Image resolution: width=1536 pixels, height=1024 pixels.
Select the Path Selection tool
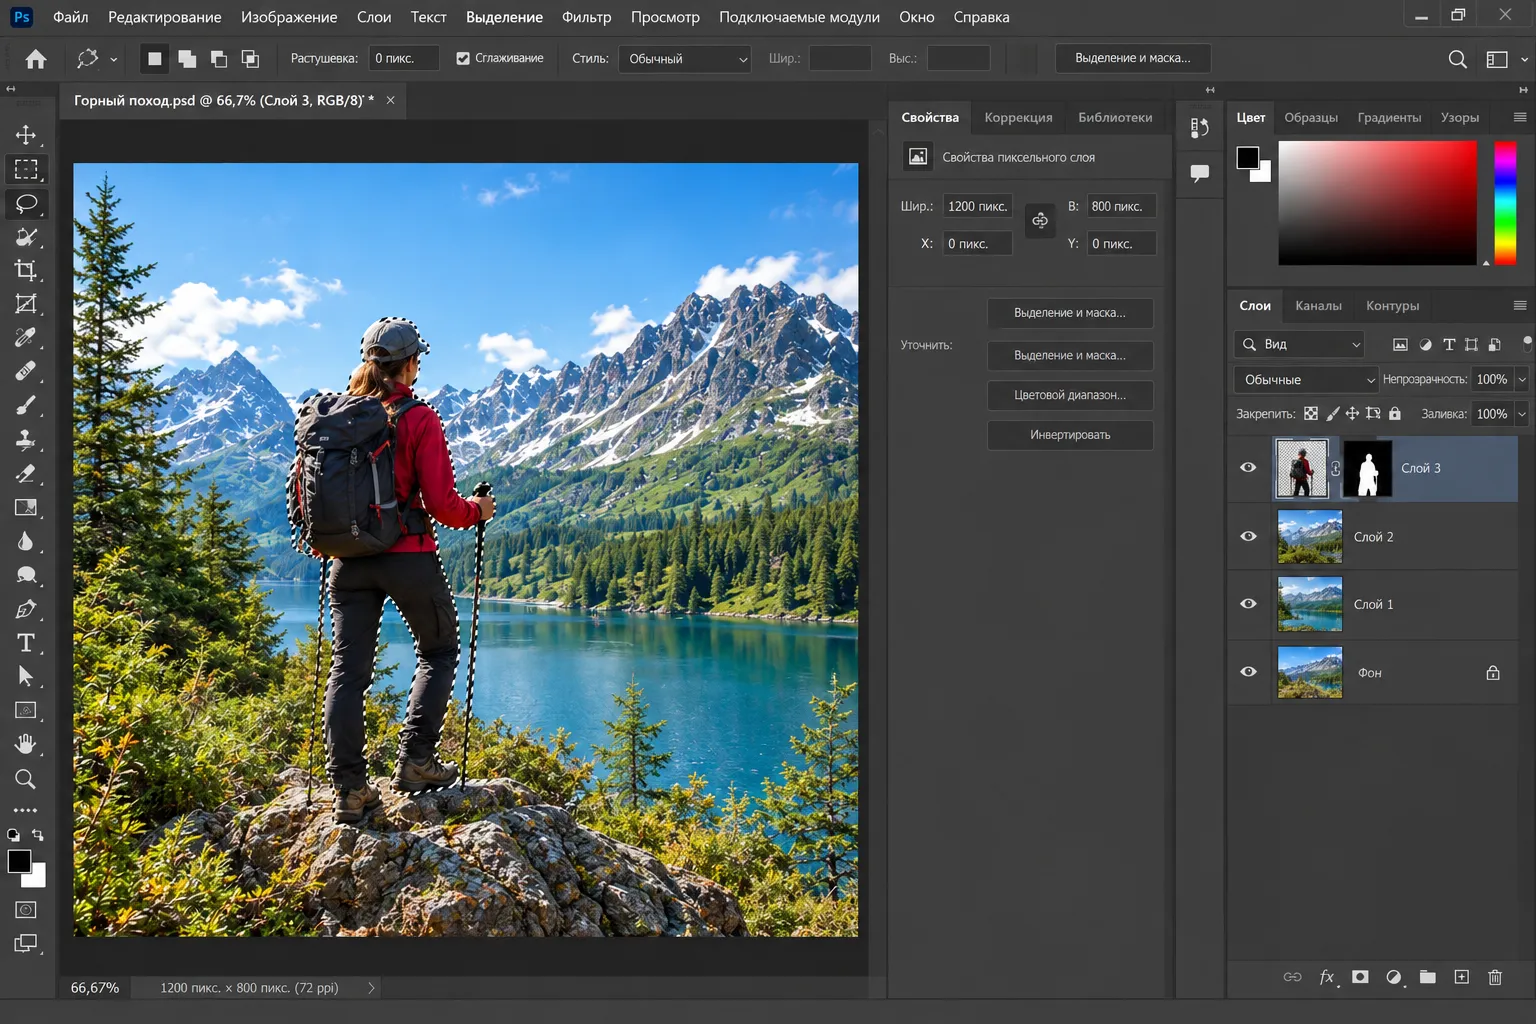[26, 677]
